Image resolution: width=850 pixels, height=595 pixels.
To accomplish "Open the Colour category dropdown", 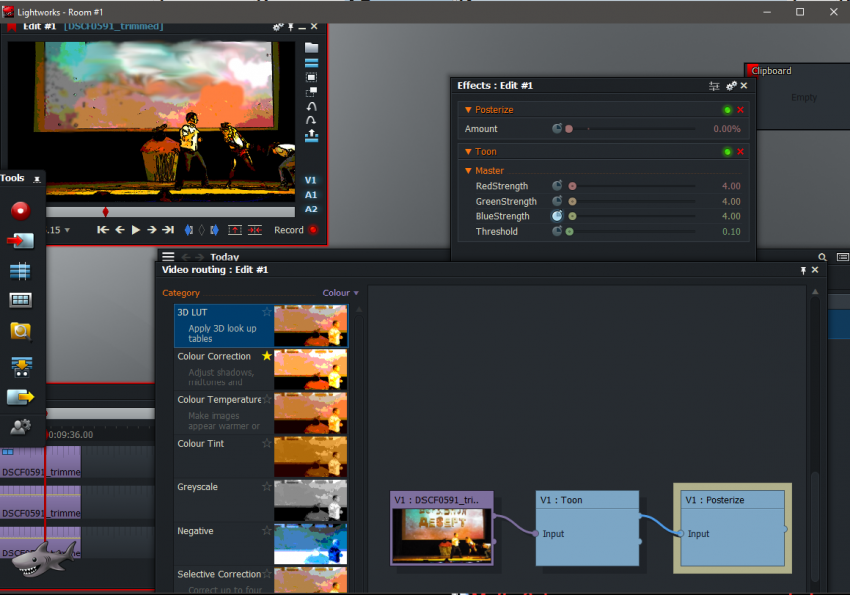I will coord(340,293).
